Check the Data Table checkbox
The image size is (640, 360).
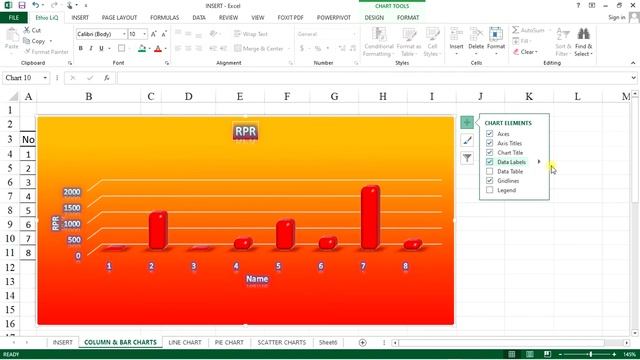[489, 171]
